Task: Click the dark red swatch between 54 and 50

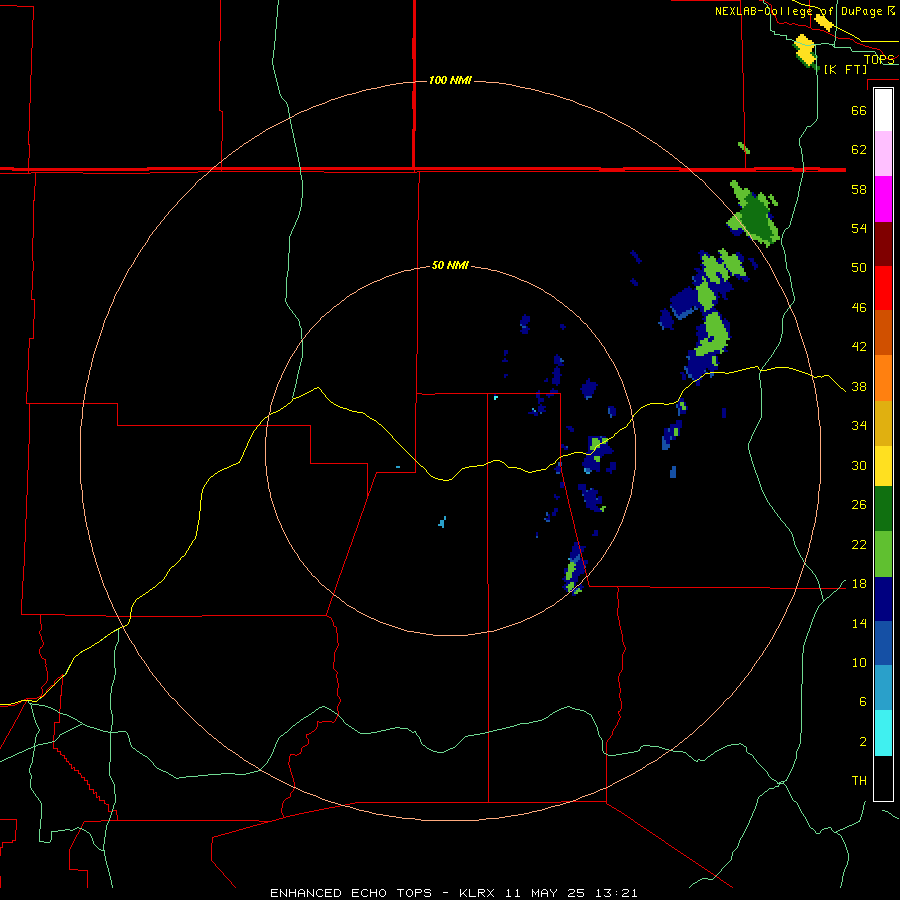Action: click(x=883, y=244)
